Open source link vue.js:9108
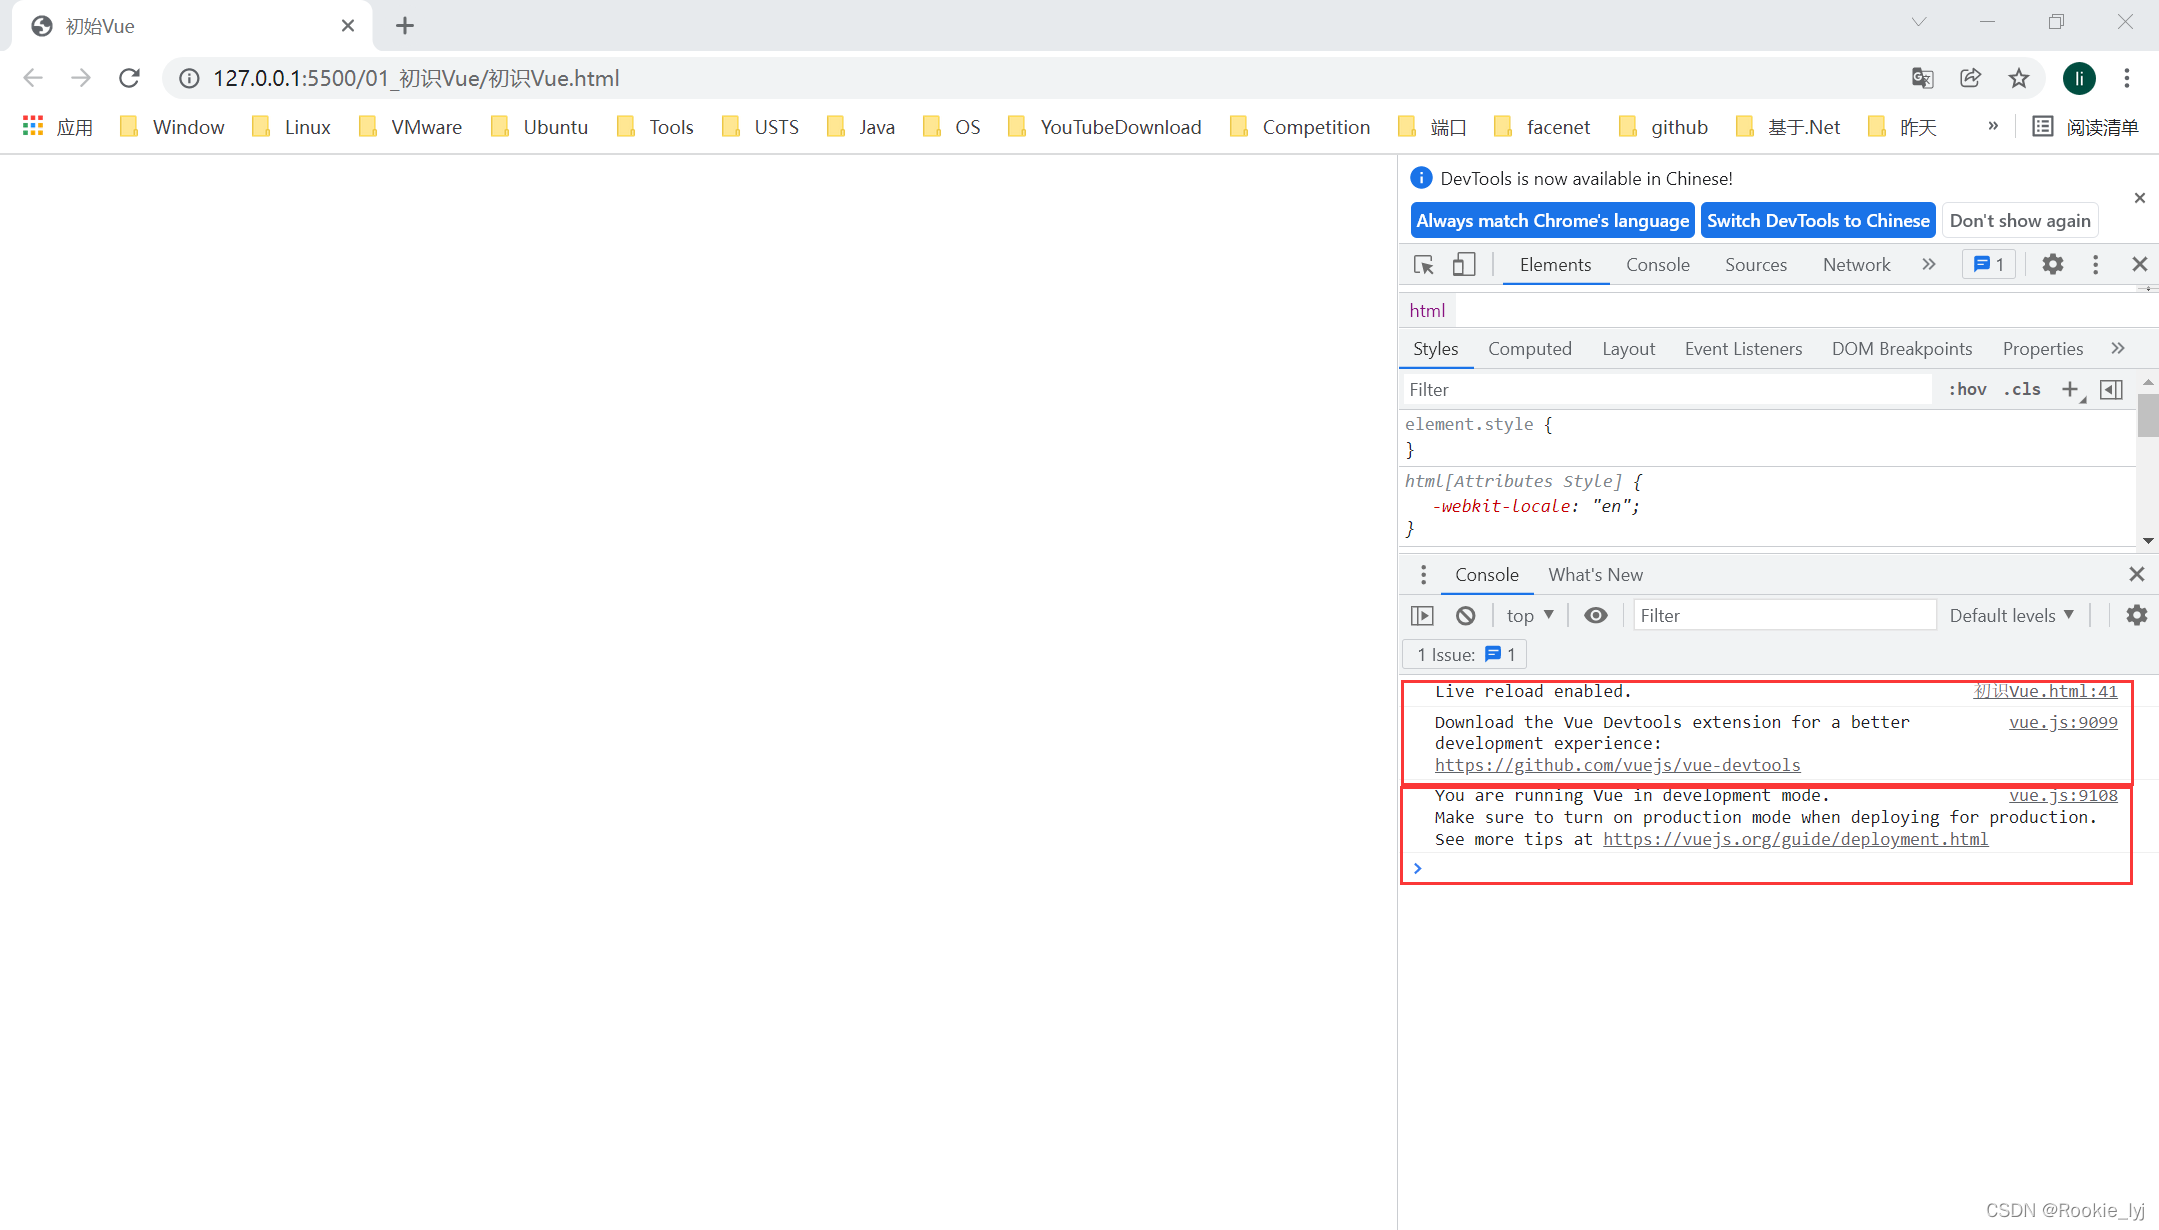This screenshot has width=2159, height=1230. pos(2063,795)
